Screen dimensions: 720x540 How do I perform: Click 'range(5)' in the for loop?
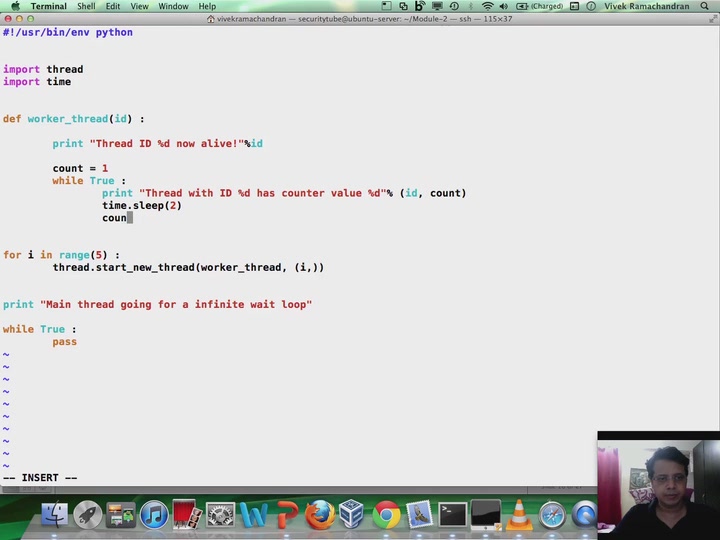(x=83, y=255)
